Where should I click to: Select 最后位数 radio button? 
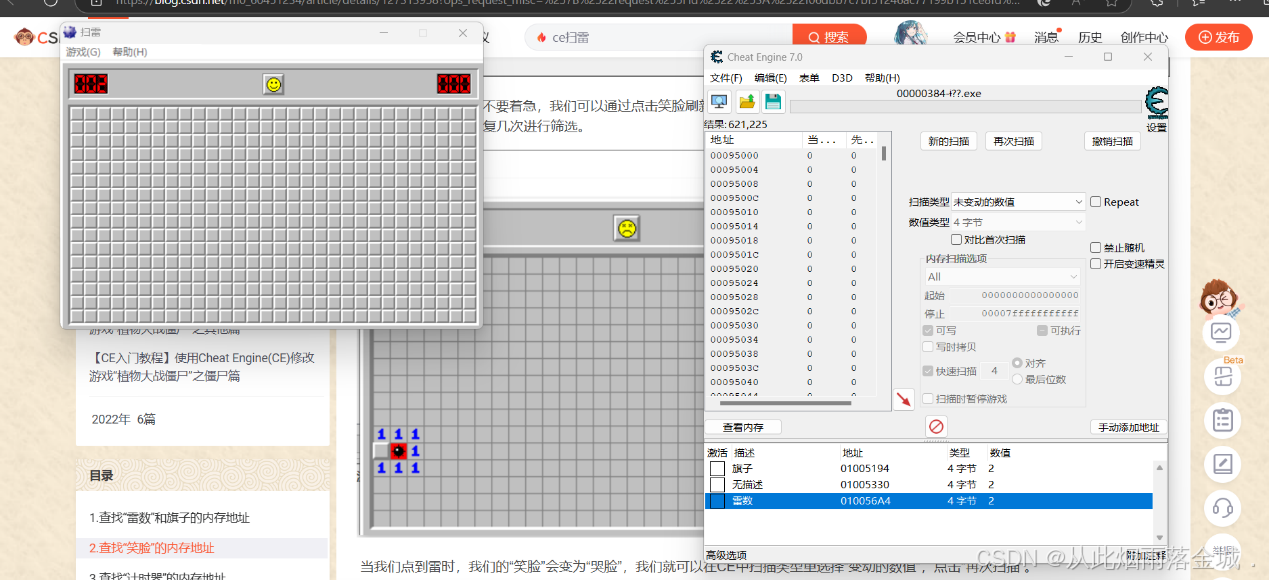[x=1018, y=379]
